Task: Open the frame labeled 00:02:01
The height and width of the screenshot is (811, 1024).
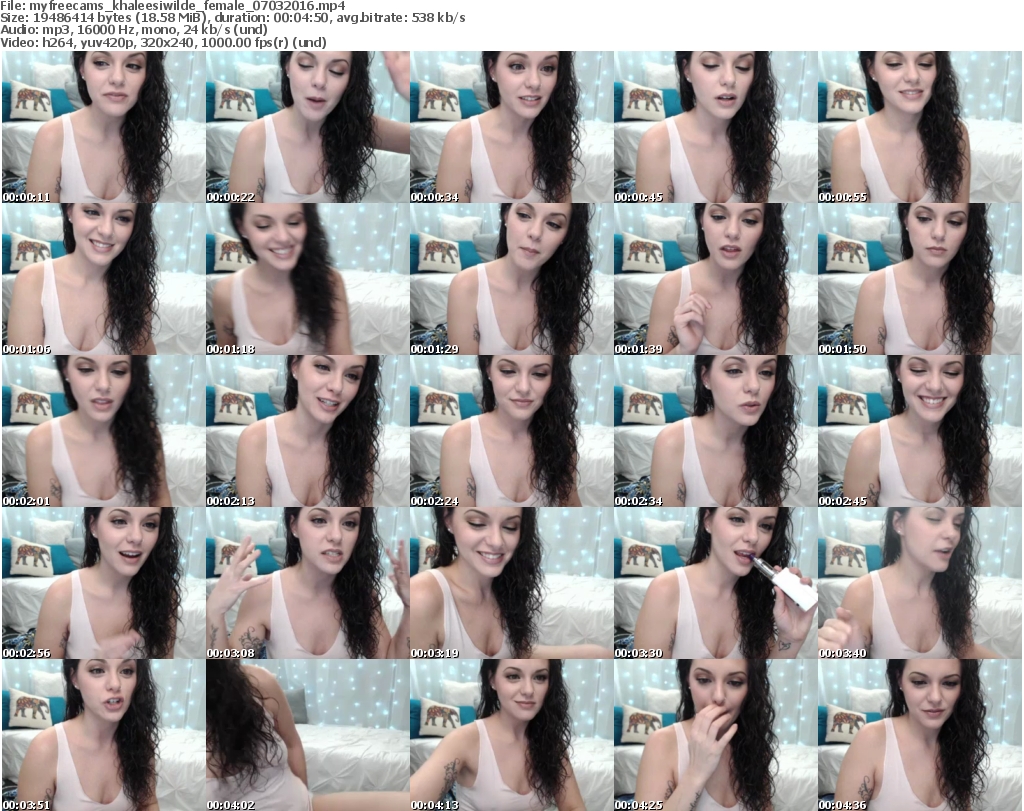Action: point(103,431)
